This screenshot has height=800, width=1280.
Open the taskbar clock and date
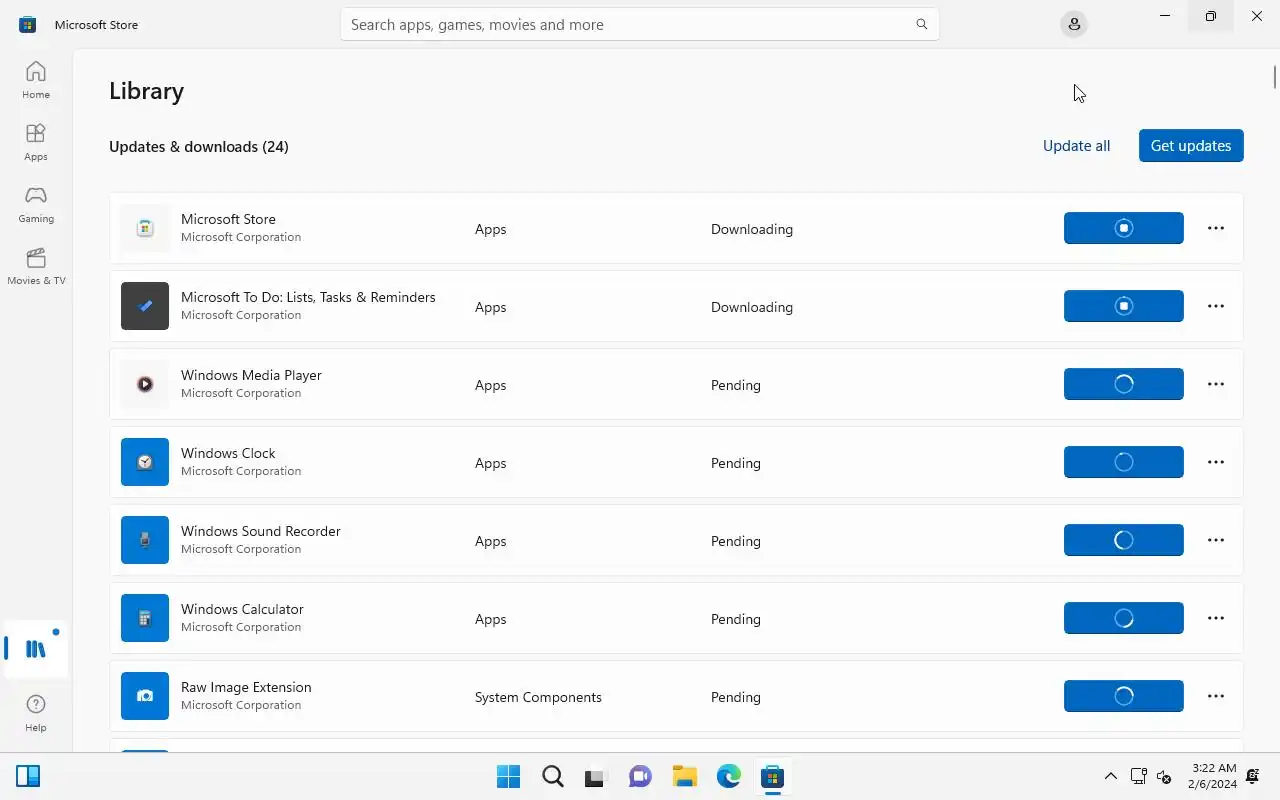click(x=1213, y=776)
